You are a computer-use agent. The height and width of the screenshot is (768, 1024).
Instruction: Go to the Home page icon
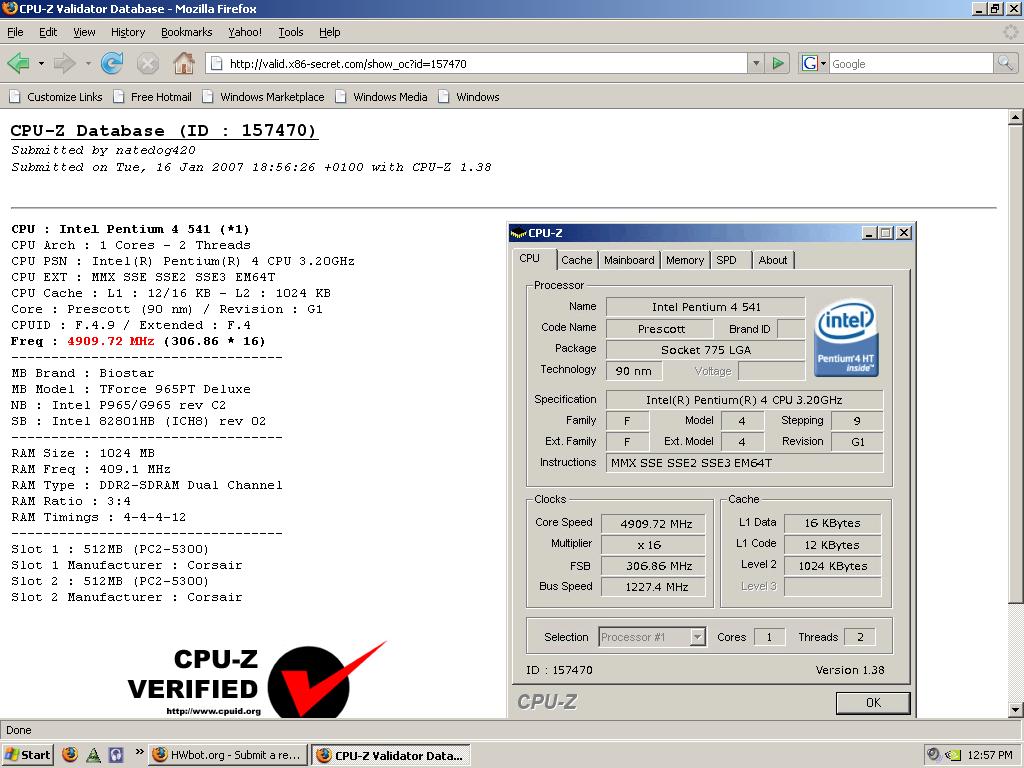pos(184,63)
